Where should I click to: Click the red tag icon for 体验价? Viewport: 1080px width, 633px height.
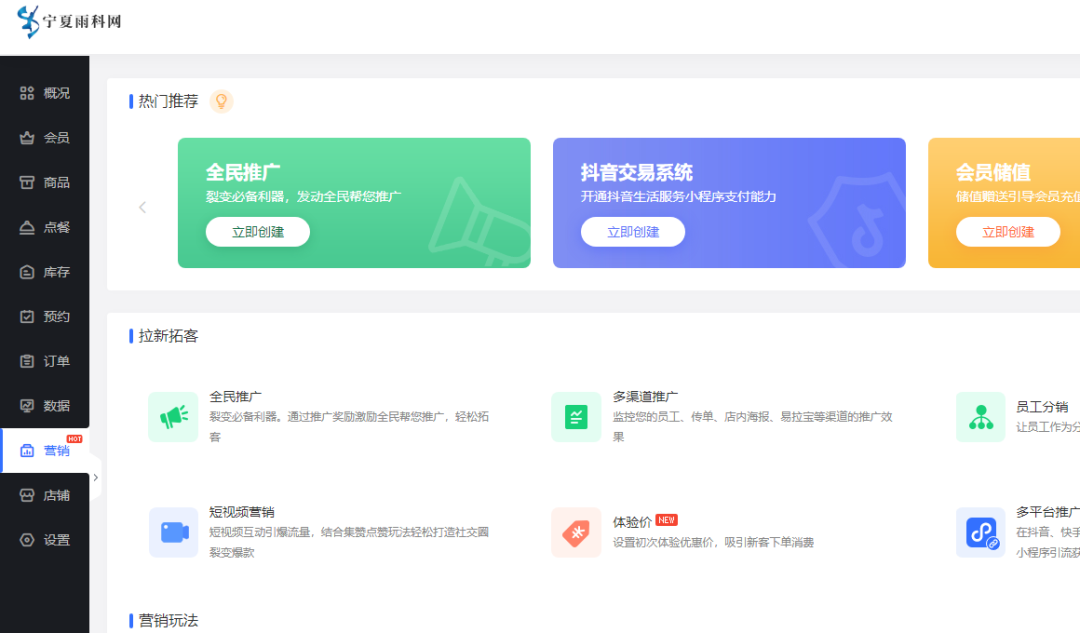coord(576,532)
